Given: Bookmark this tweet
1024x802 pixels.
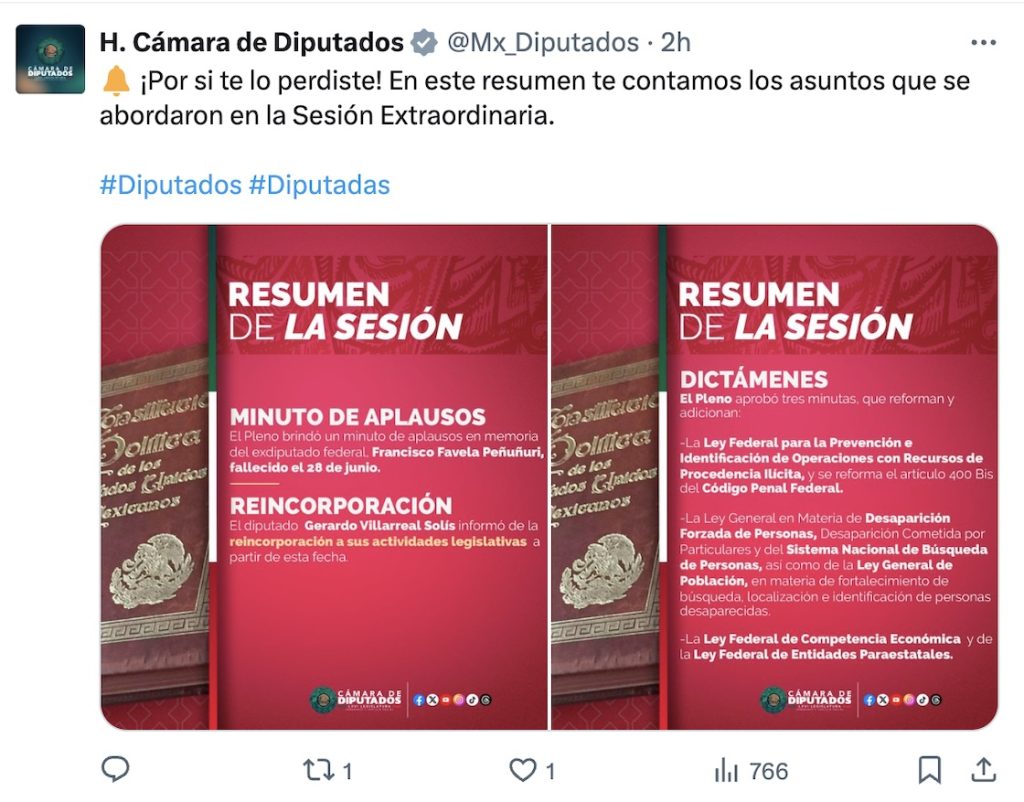Looking at the screenshot, I should (929, 770).
